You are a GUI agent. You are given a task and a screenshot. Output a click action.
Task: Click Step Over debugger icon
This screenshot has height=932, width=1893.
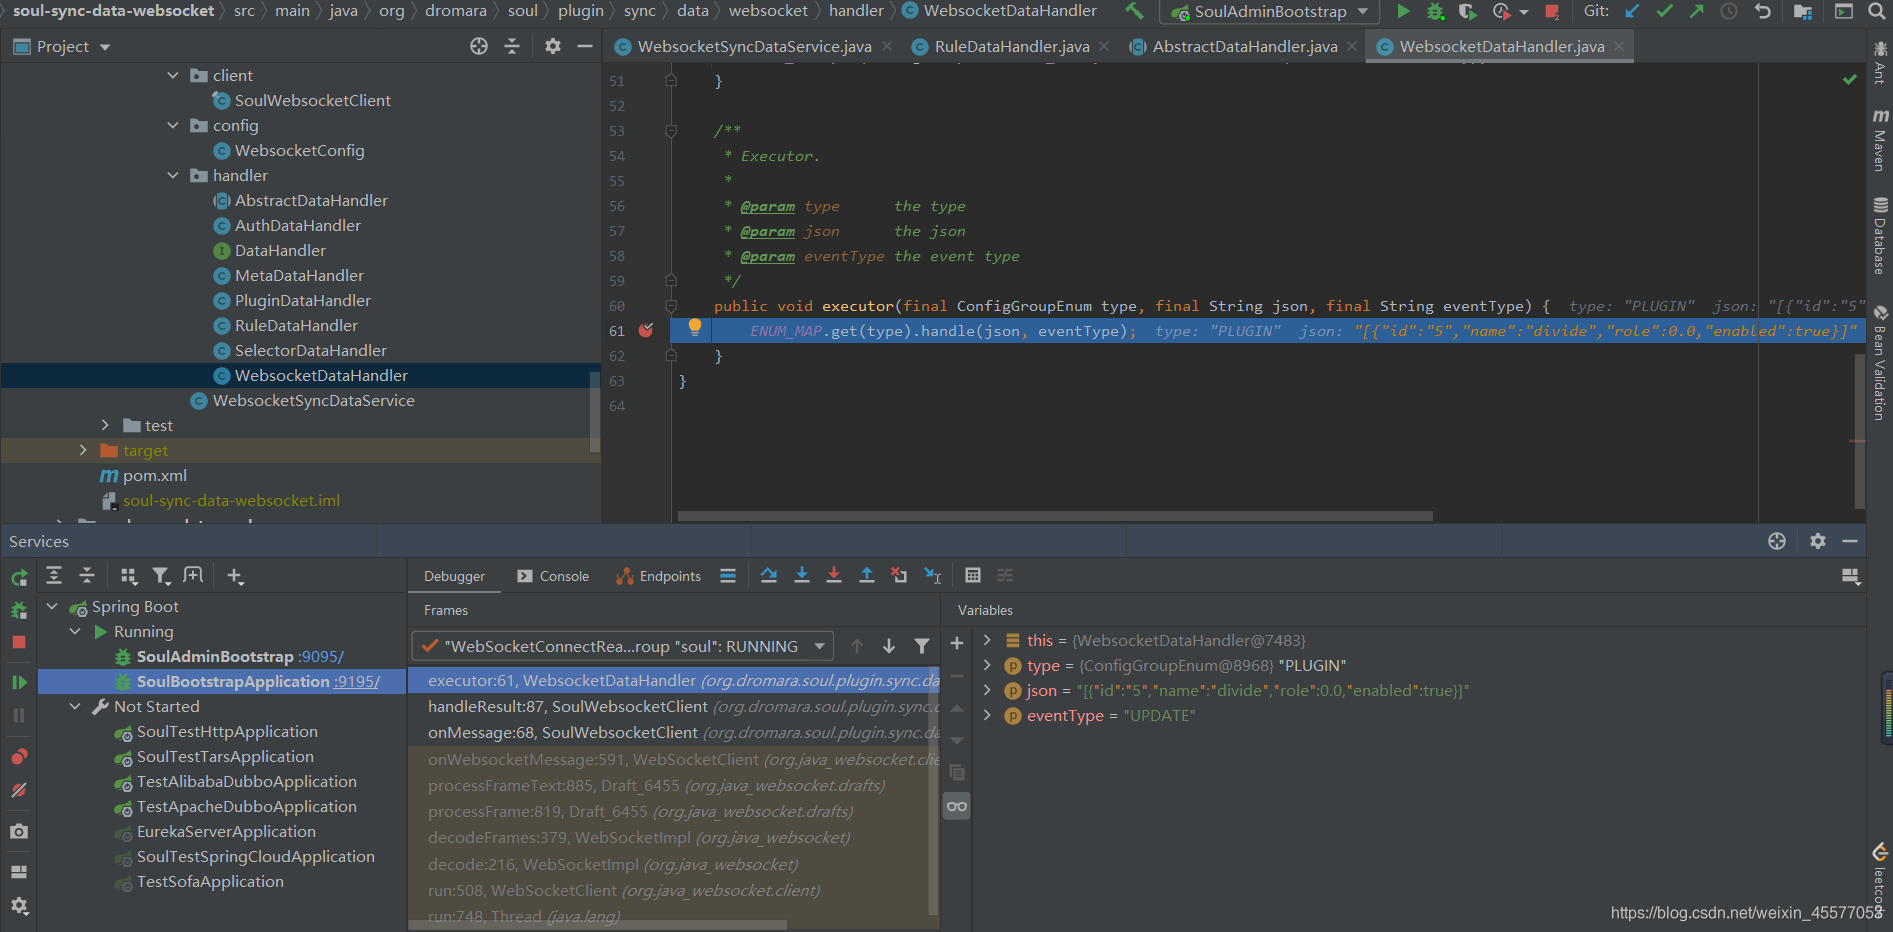768,575
